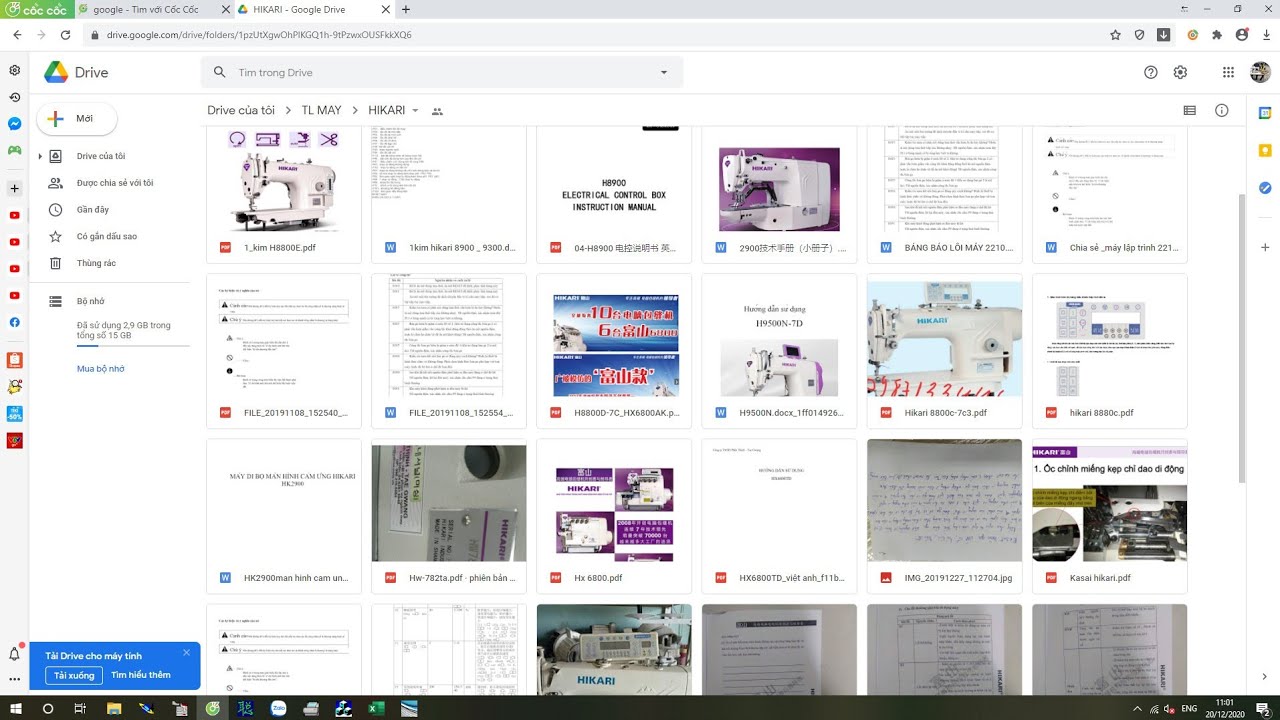Image resolution: width=1280 pixels, height=720 pixels.
Task: Select H8800D-7C_HX6800AK file
Action: 614,351
